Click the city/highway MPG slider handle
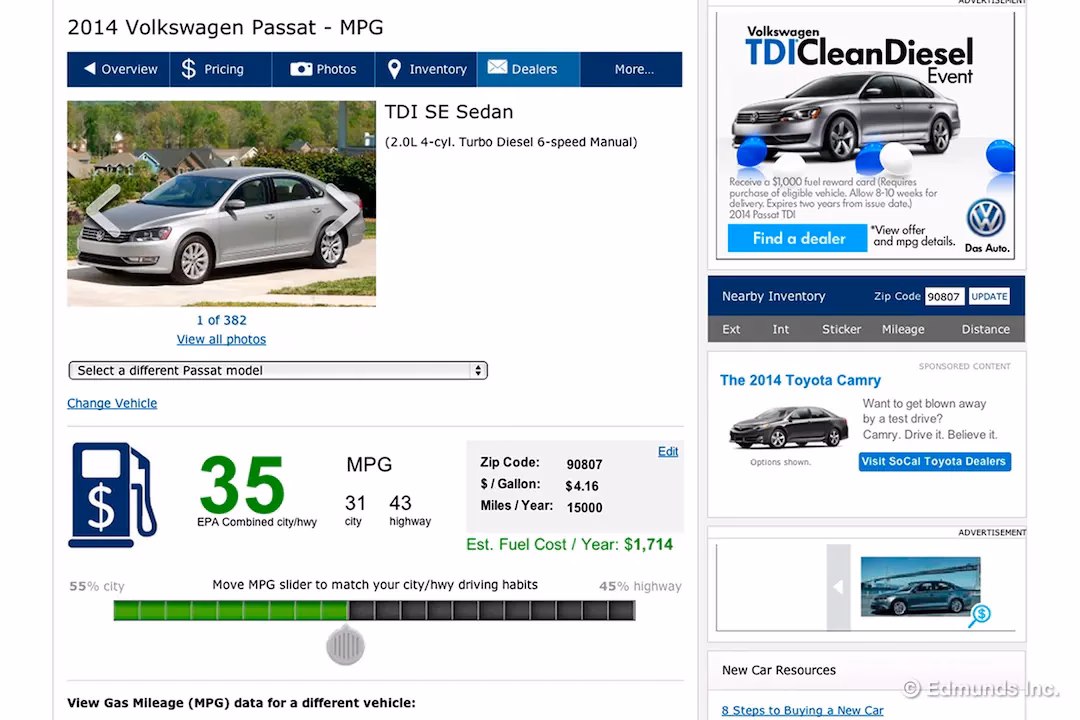 [x=344, y=645]
